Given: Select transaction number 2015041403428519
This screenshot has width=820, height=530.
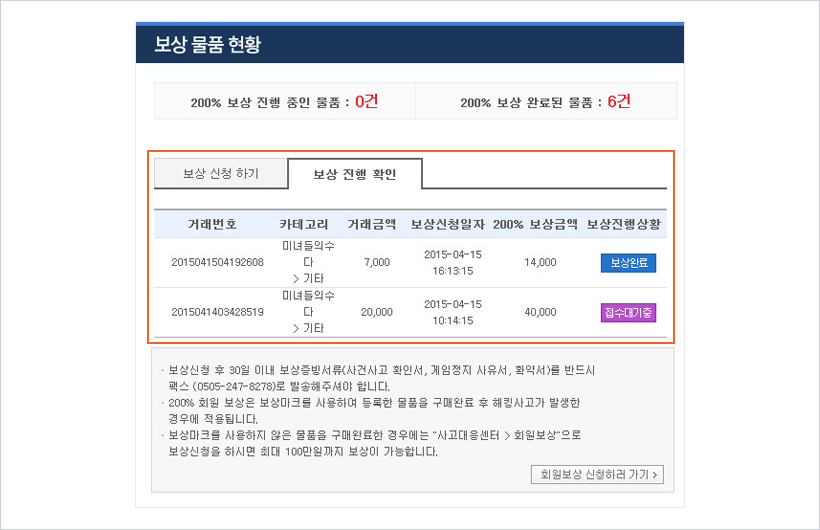Looking at the screenshot, I should click(218, 312).
